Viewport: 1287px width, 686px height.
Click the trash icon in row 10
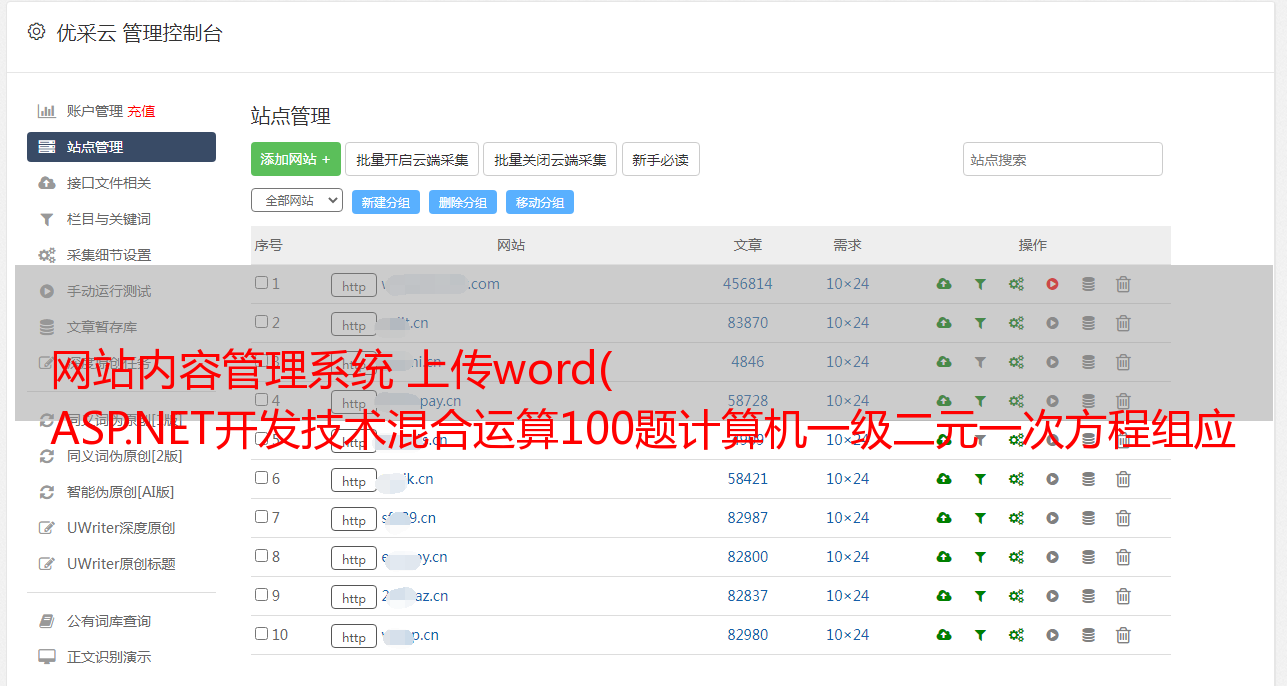point(1123,635)
